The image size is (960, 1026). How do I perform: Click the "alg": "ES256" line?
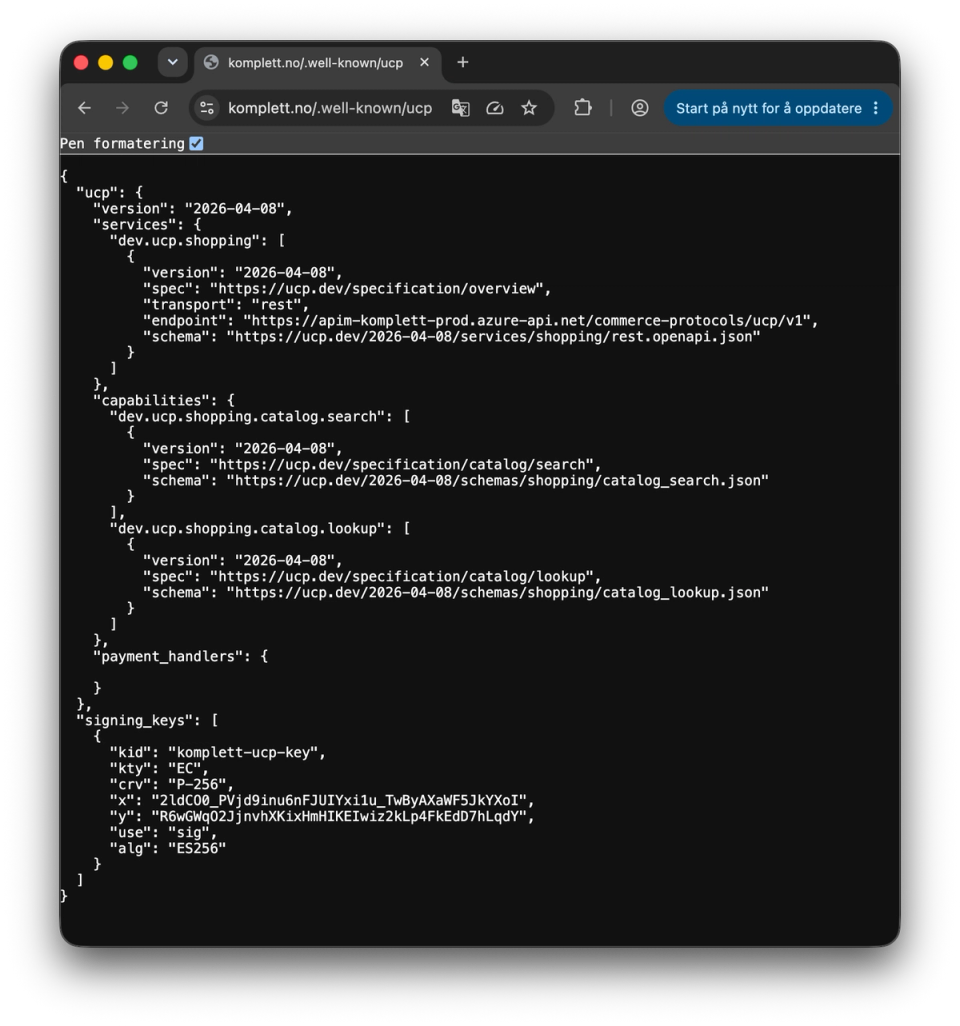point(168,848)
